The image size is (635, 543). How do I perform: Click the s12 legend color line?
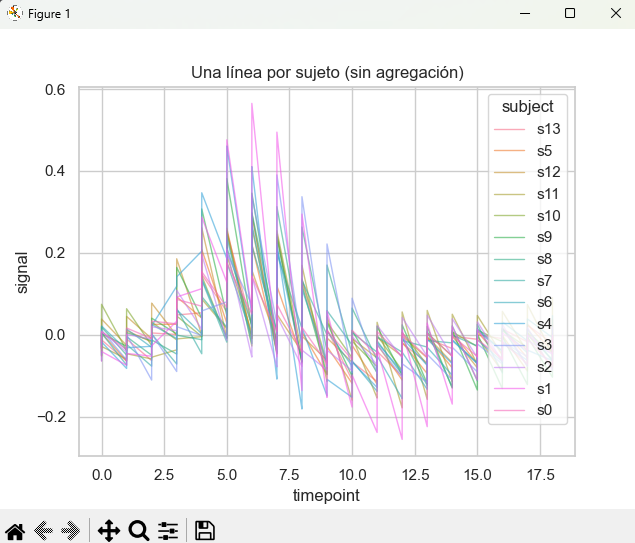510,172
